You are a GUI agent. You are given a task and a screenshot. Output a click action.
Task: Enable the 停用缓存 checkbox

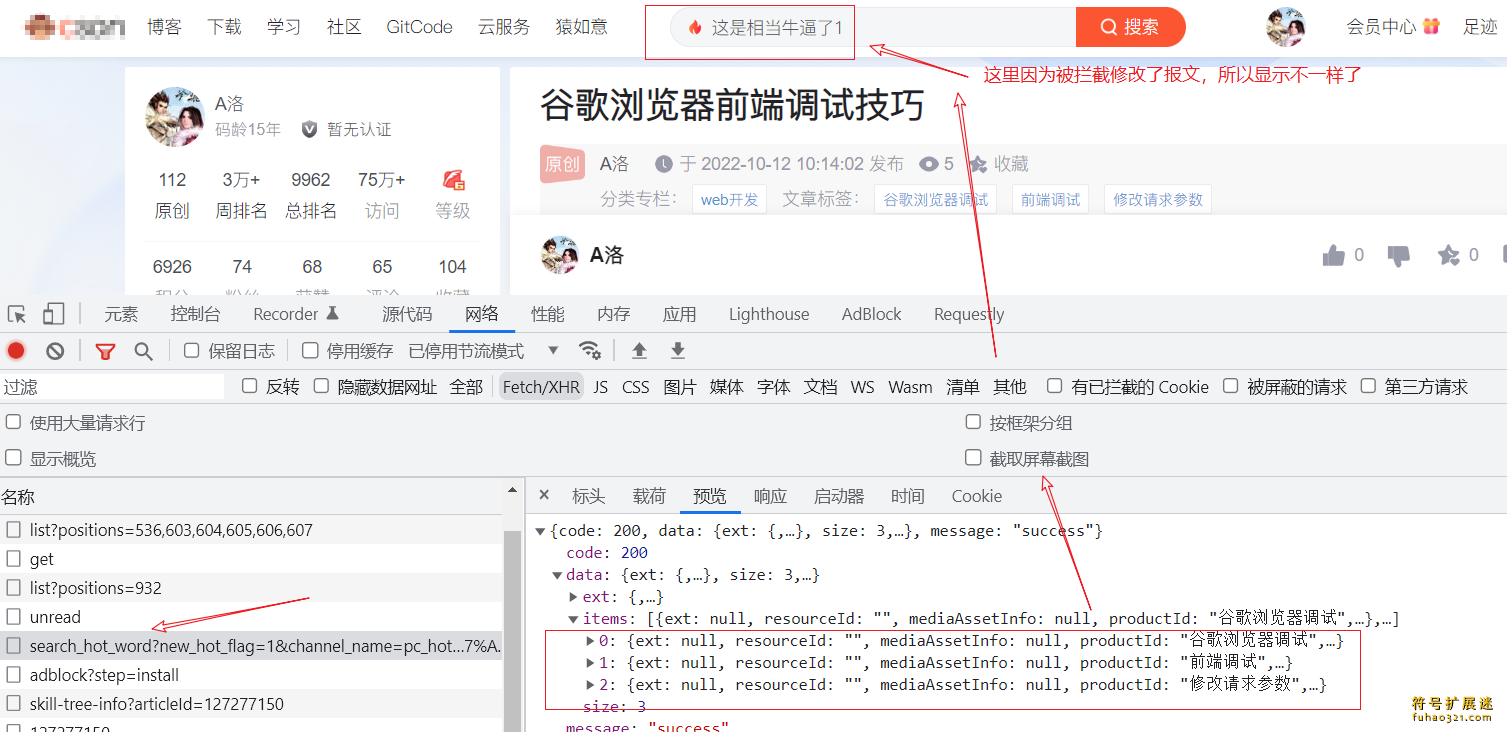(x=310, y=350)
